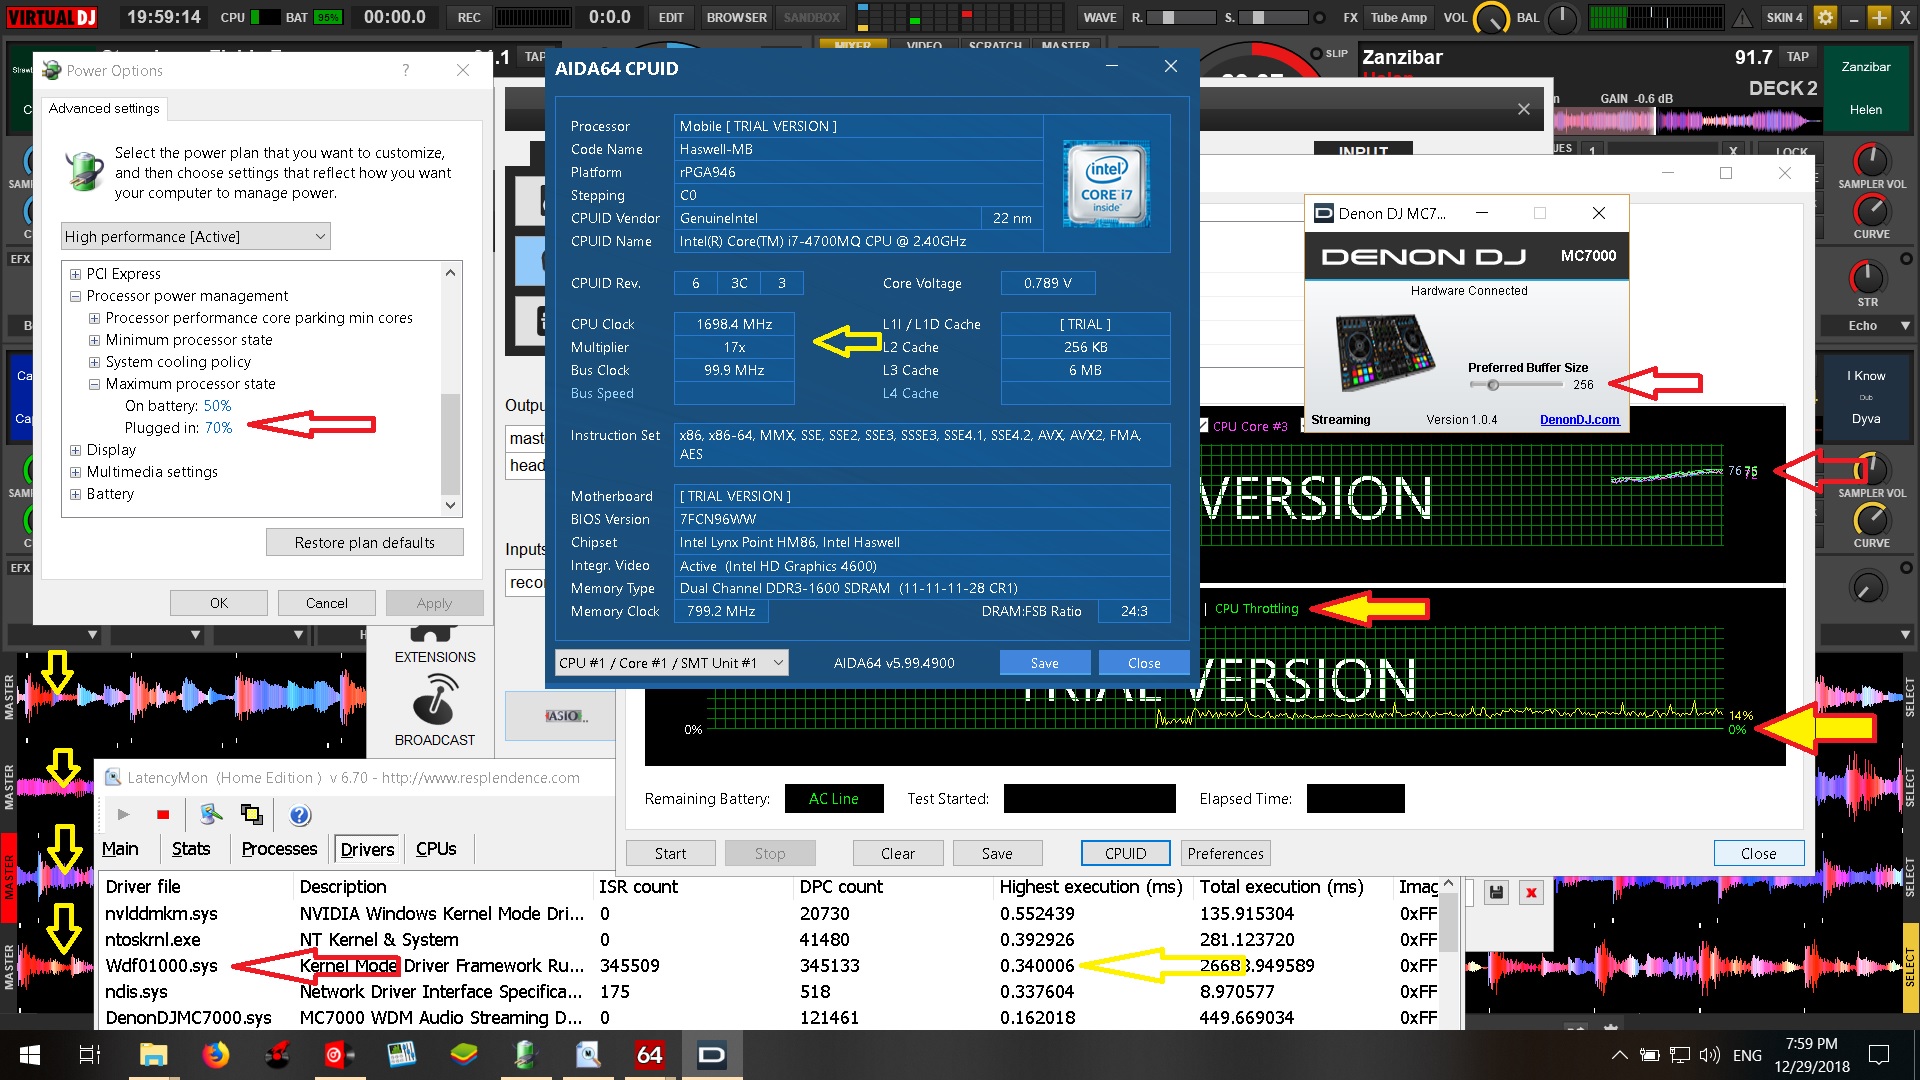This screenshot has width=1920, height=1080.
Task: Click the floppy disk save icon
Action: [1496, 893]
